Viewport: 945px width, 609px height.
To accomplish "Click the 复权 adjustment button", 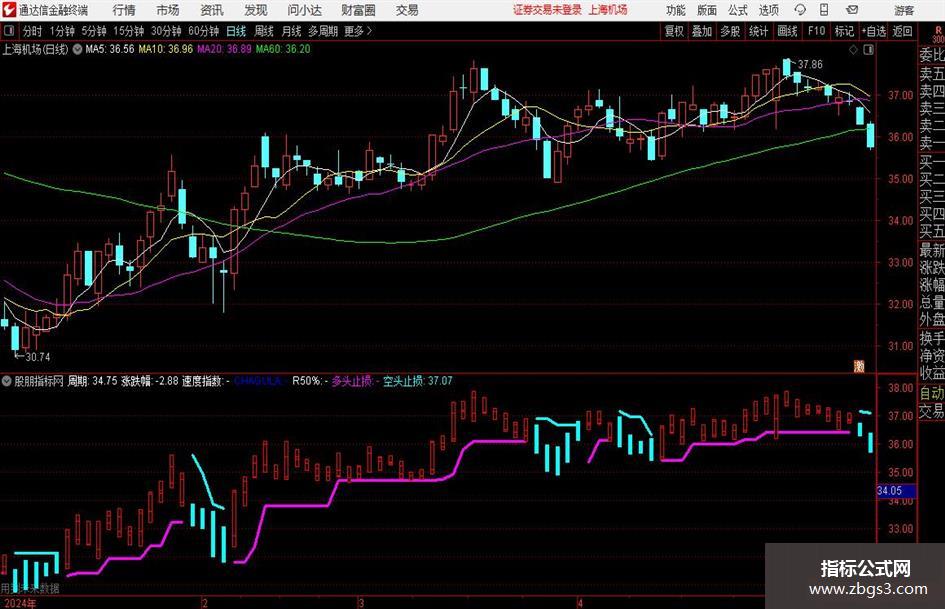I will (674, 31).
